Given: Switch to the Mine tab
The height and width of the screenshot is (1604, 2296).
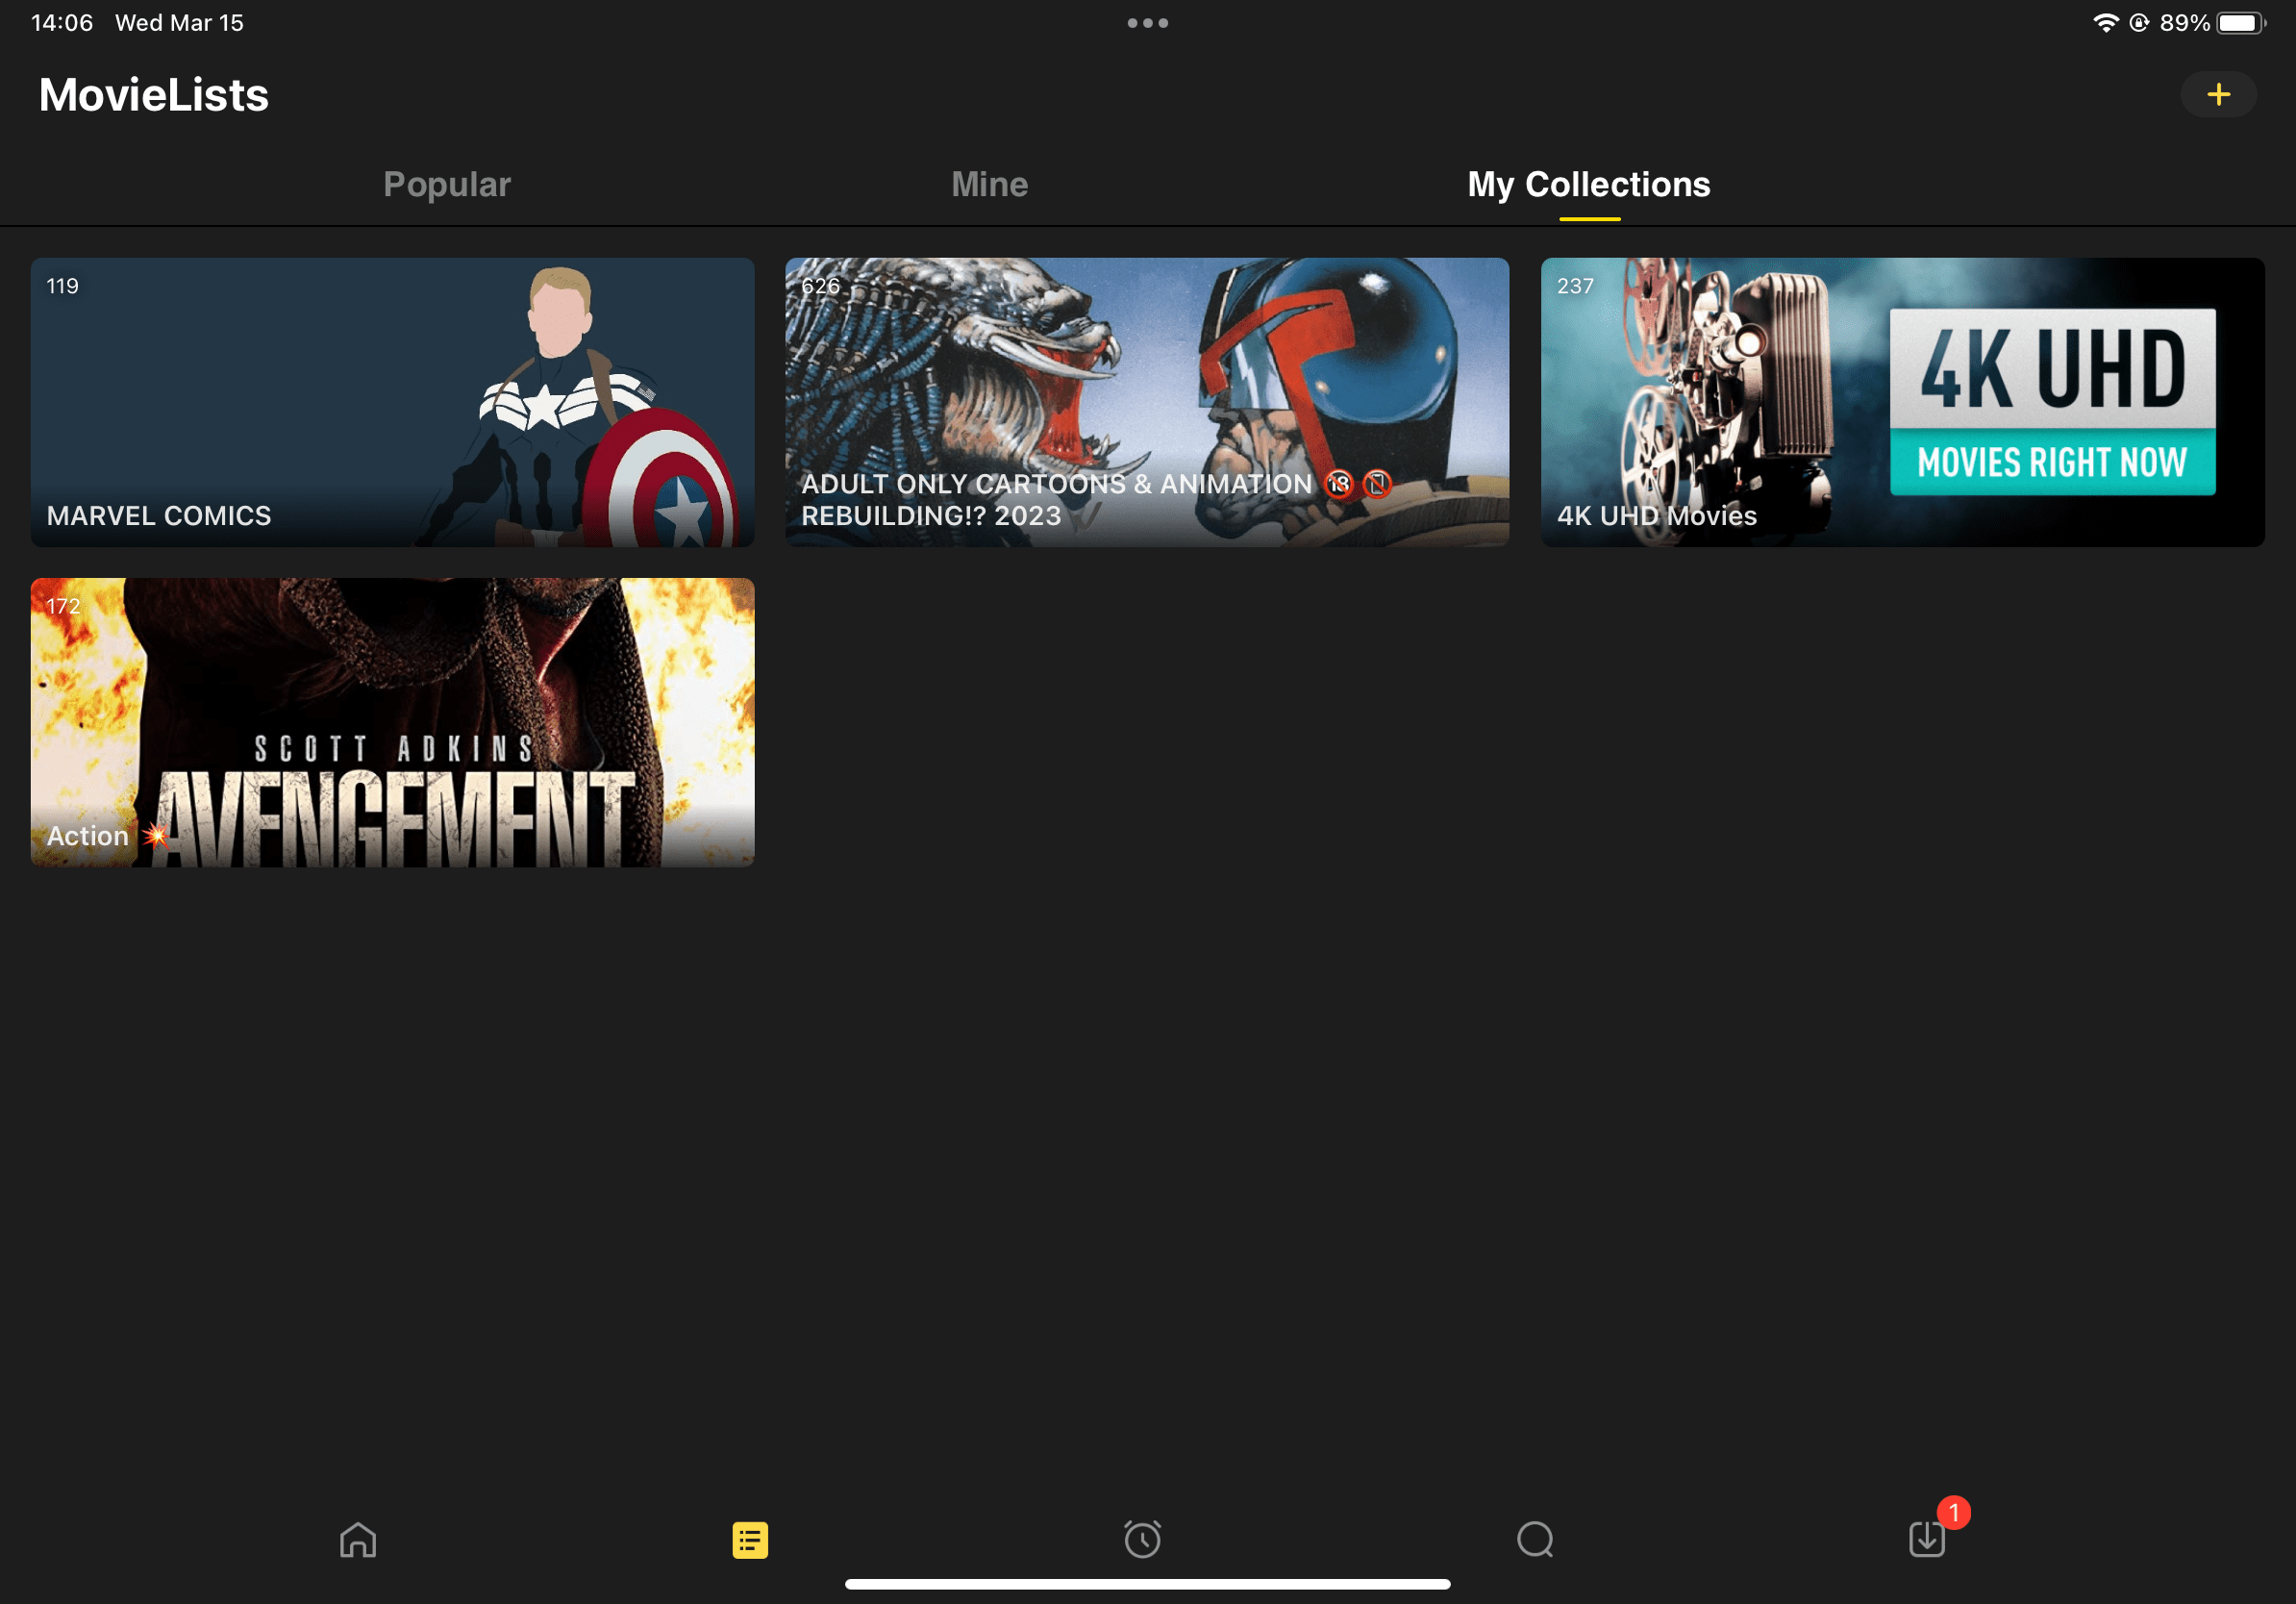Looking at the screenshot, I should 989,184.
